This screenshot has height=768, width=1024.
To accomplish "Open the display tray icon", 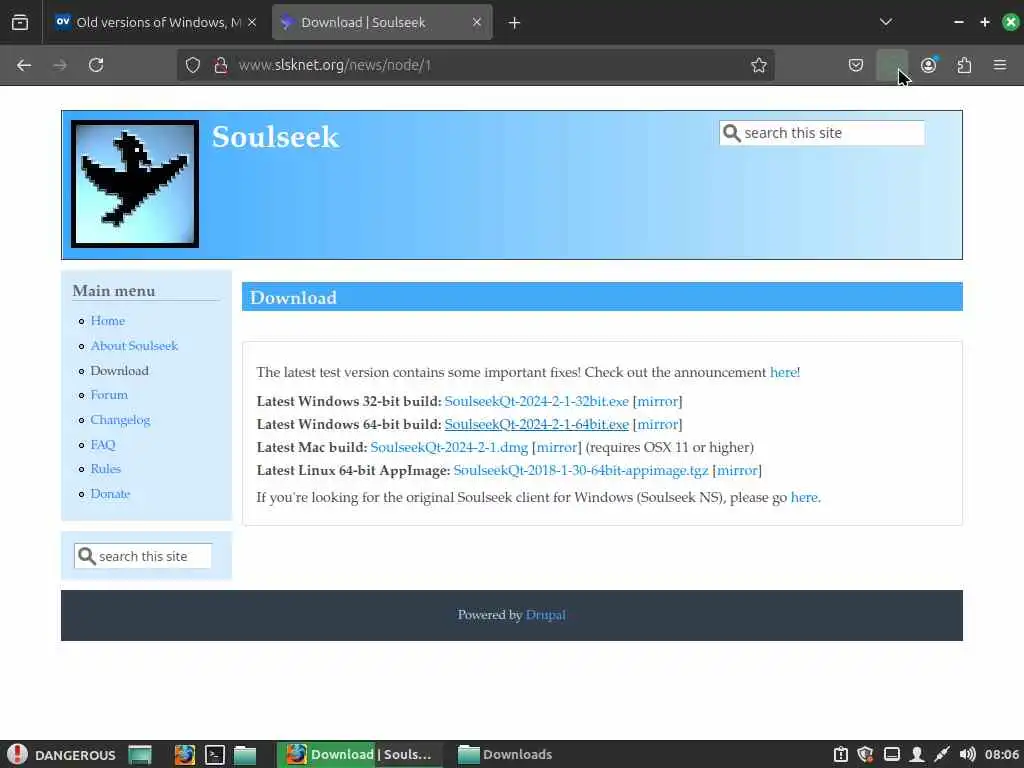I will pyautogui.click(x=891, y=755).
